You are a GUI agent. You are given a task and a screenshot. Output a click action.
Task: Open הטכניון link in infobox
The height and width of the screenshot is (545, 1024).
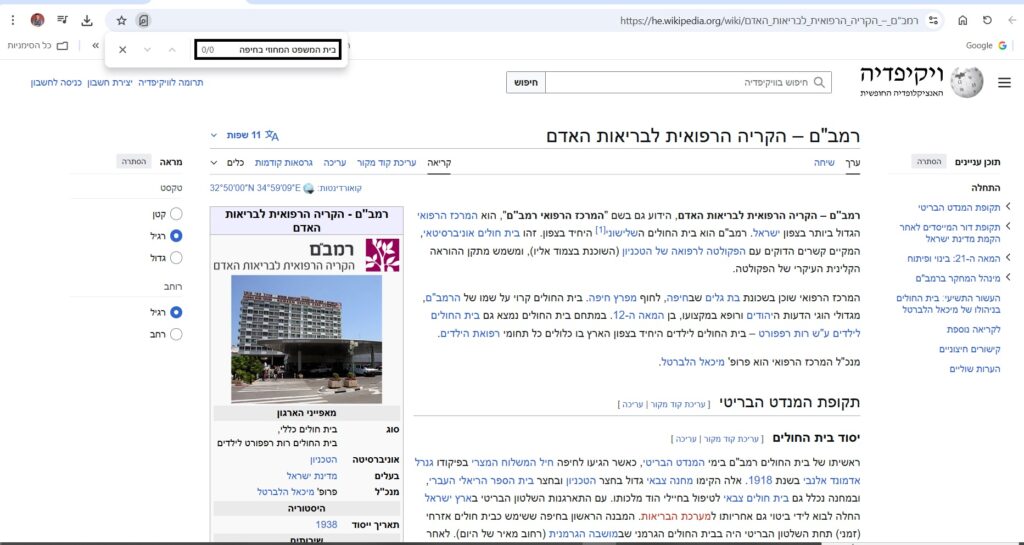pyautogui.click(x=323, y=459)
